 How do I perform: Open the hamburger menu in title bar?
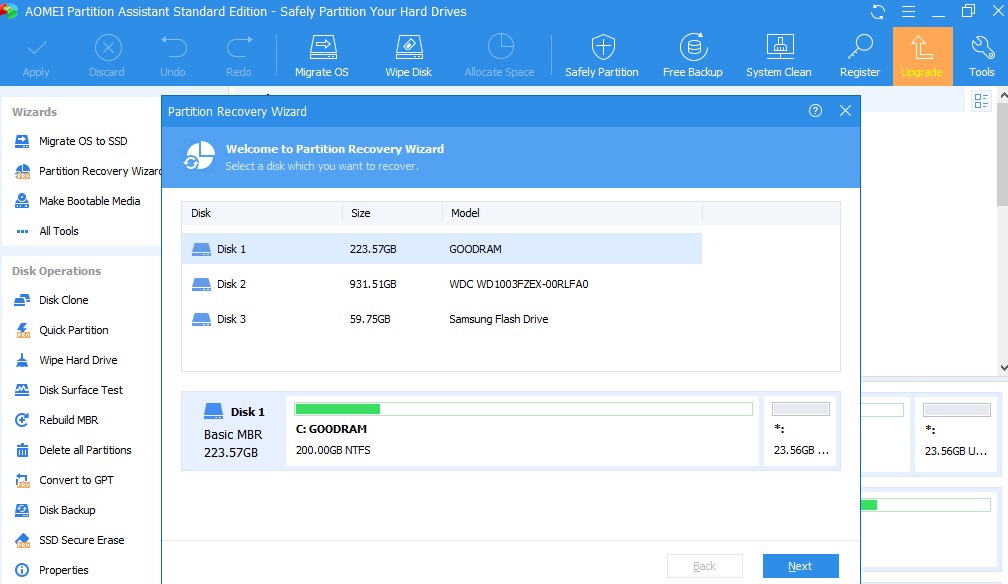point(908,12)
